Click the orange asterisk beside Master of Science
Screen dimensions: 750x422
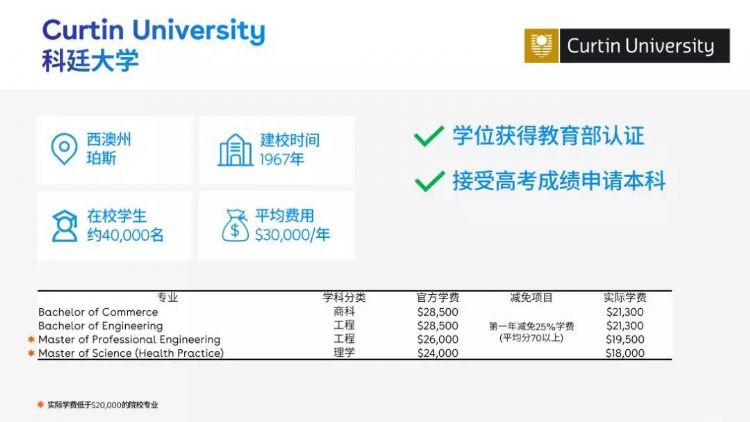pyautogui.click(x=32, y=353)
